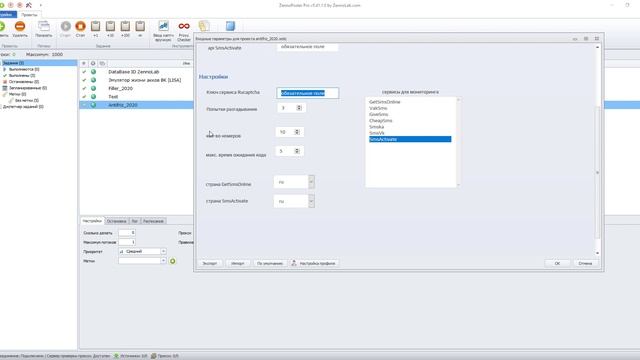Image resolution: width=640 pixels, height=360 pixels.
Task: Confirm the dialog with OK
Action: (x=557, y=263)
